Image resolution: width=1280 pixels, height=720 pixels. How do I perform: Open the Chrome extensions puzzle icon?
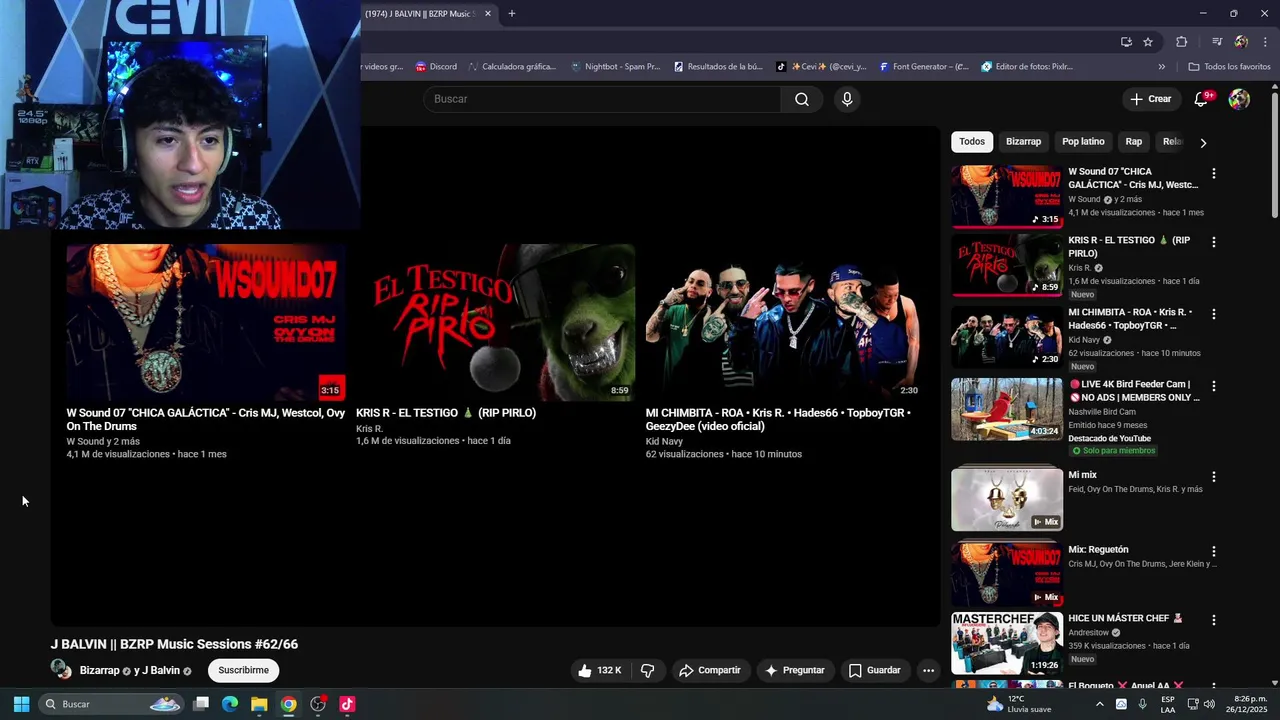click(1181, 42)
